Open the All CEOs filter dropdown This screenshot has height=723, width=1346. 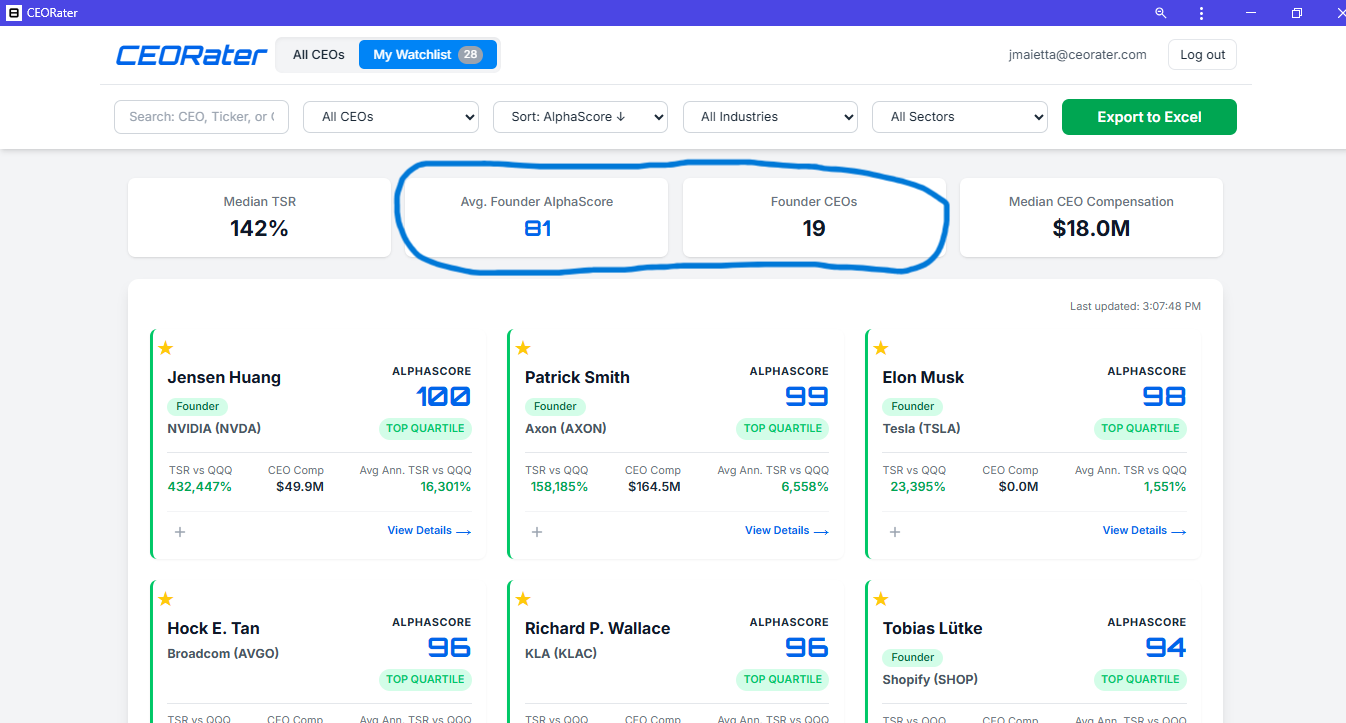coord(391,117)
